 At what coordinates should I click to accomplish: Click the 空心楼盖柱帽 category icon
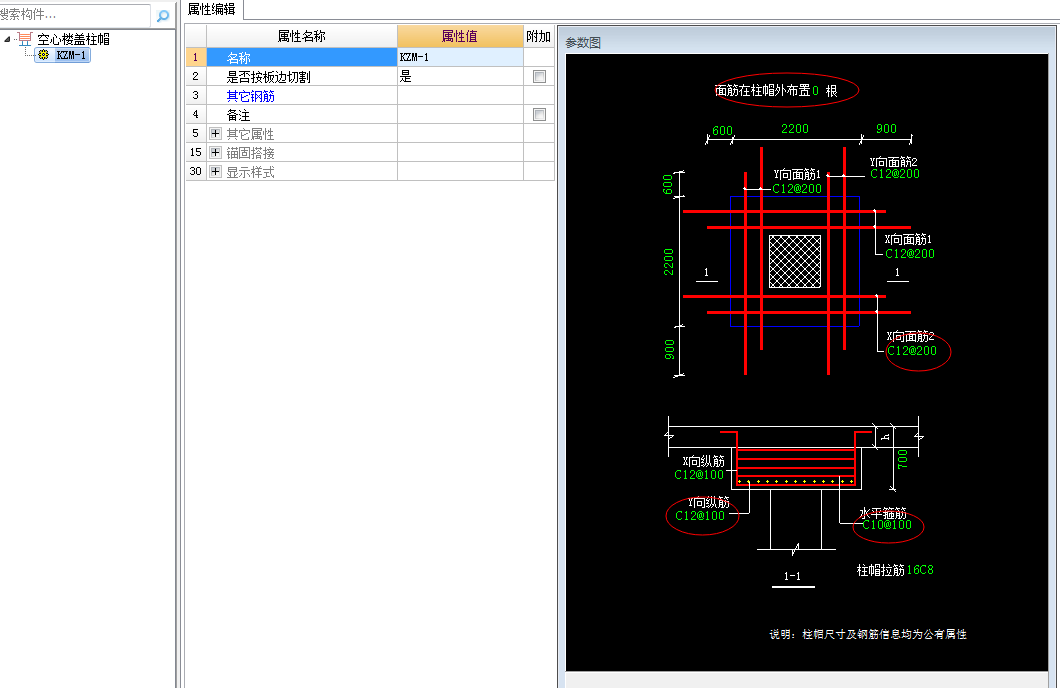(25, 39)
